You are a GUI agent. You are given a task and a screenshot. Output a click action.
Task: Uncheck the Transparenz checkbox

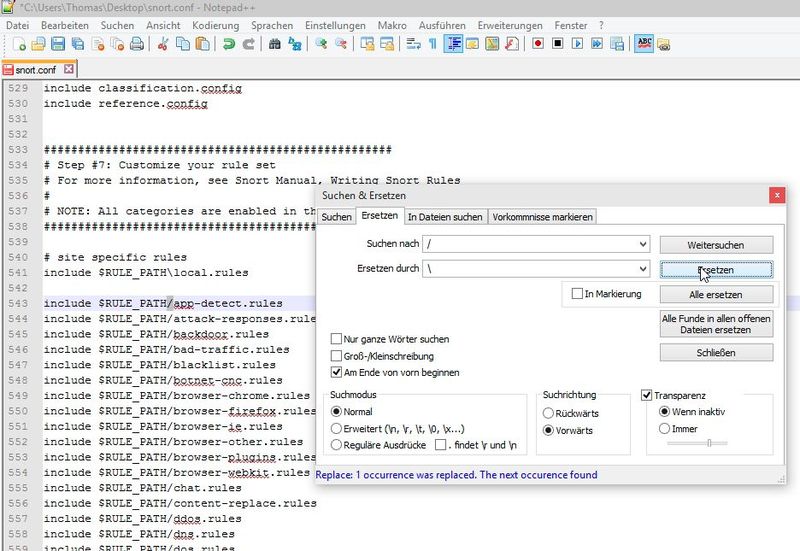coord(646,395)
